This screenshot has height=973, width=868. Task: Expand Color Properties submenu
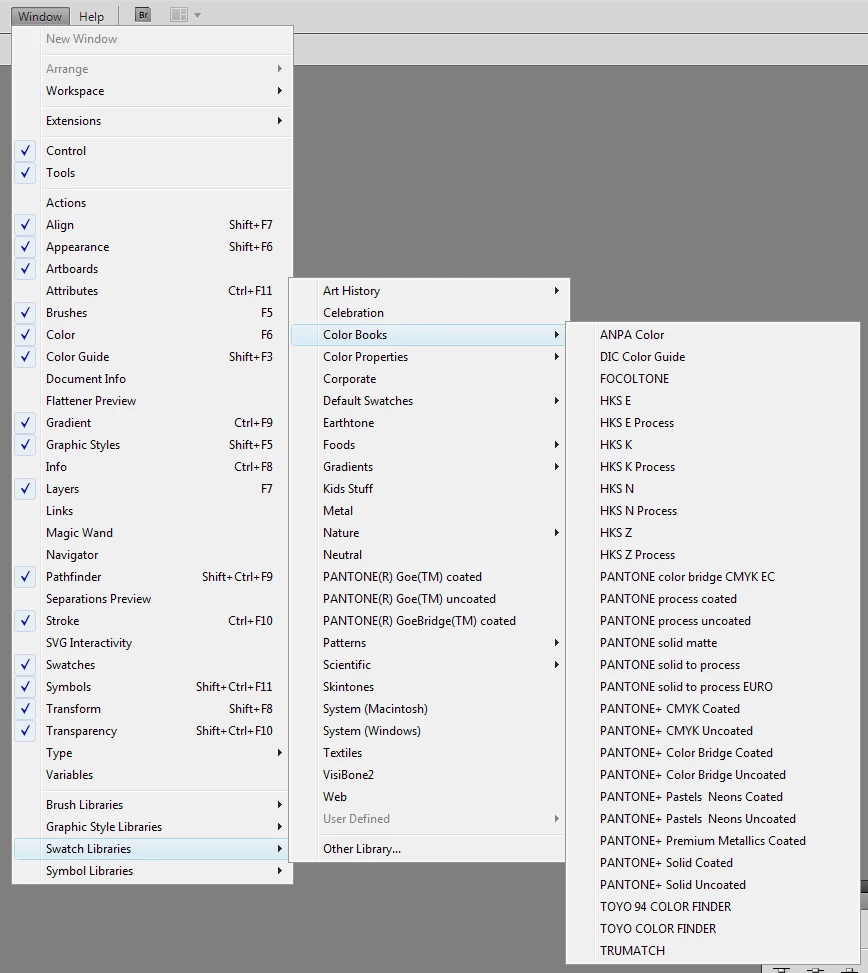tap(428, 357)
